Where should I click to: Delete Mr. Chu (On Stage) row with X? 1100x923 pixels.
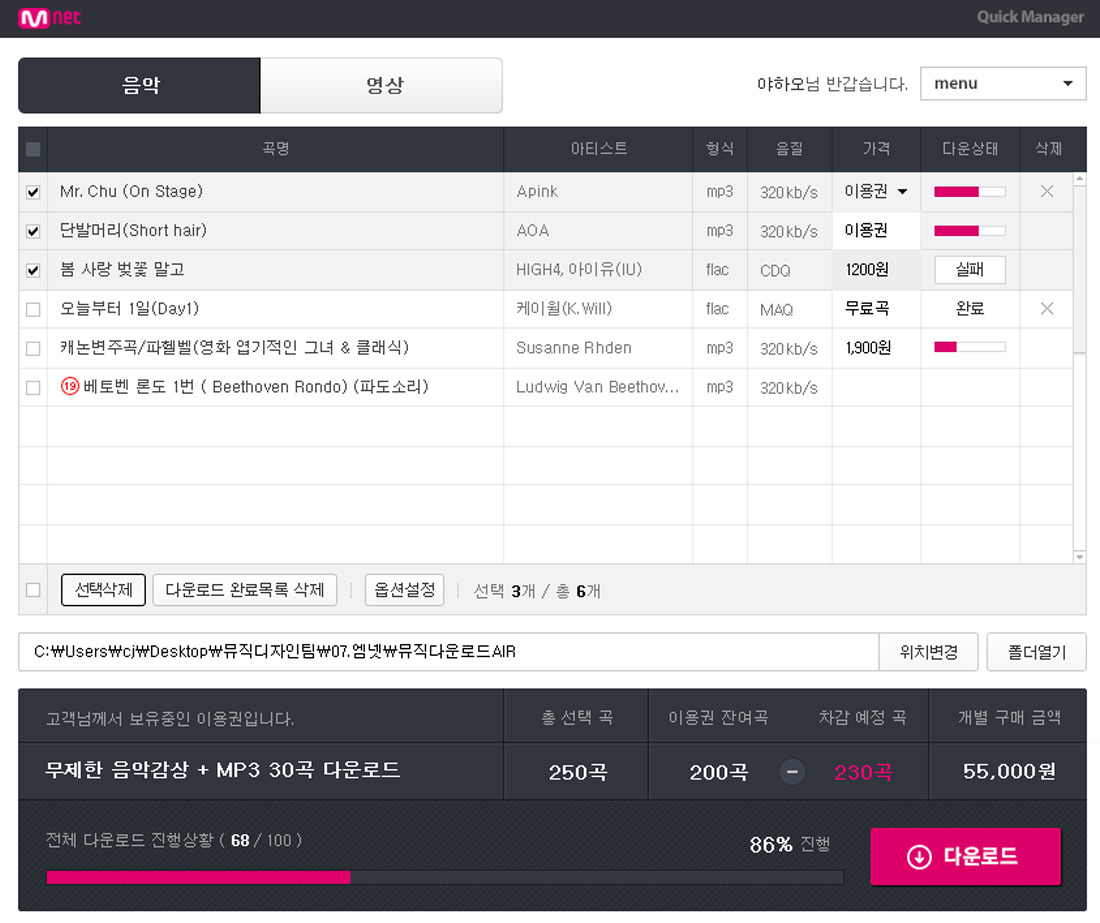coord(1047,191)
